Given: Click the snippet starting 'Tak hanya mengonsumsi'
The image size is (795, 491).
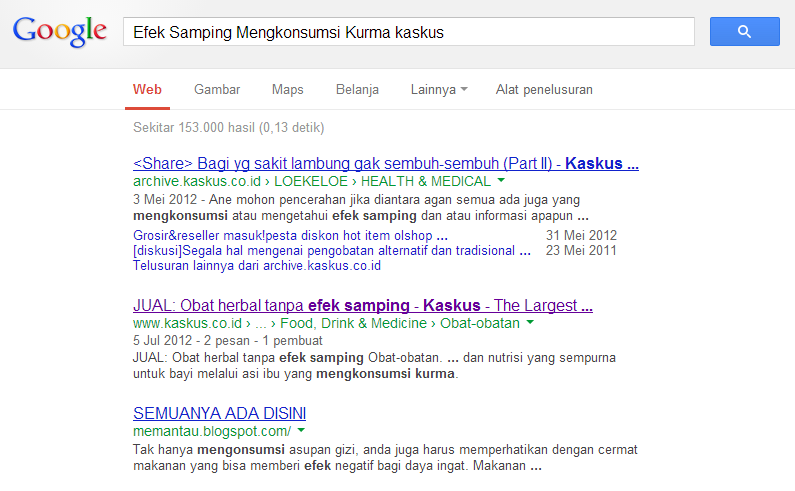Looking at the screenshot, I should click(385, 458).
